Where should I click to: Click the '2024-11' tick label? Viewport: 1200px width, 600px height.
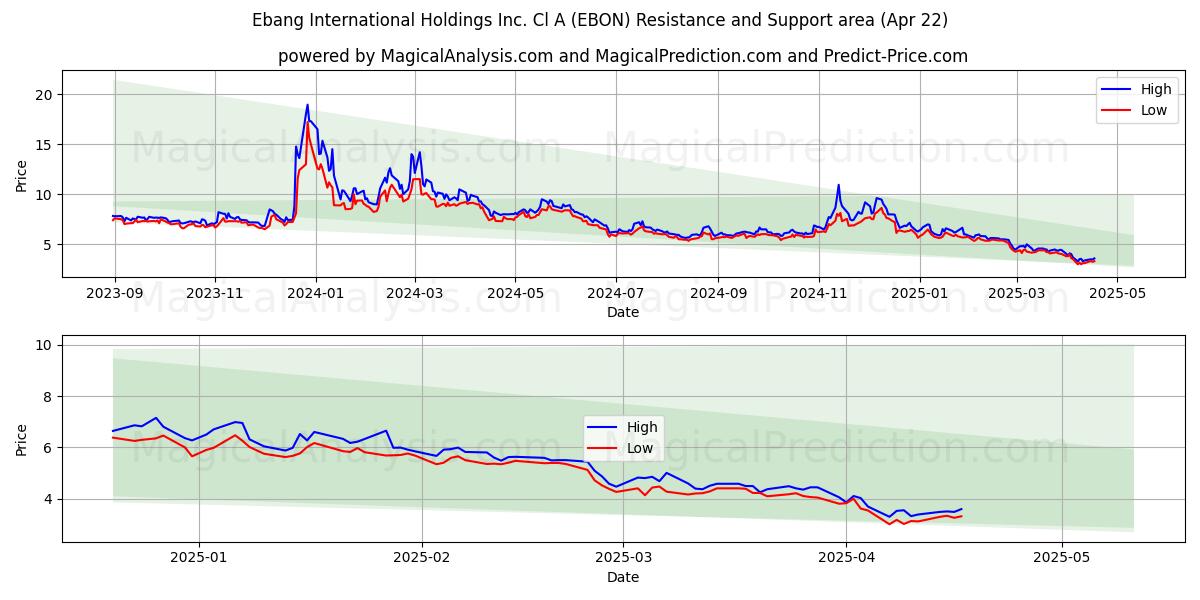[x=818, y=293]
